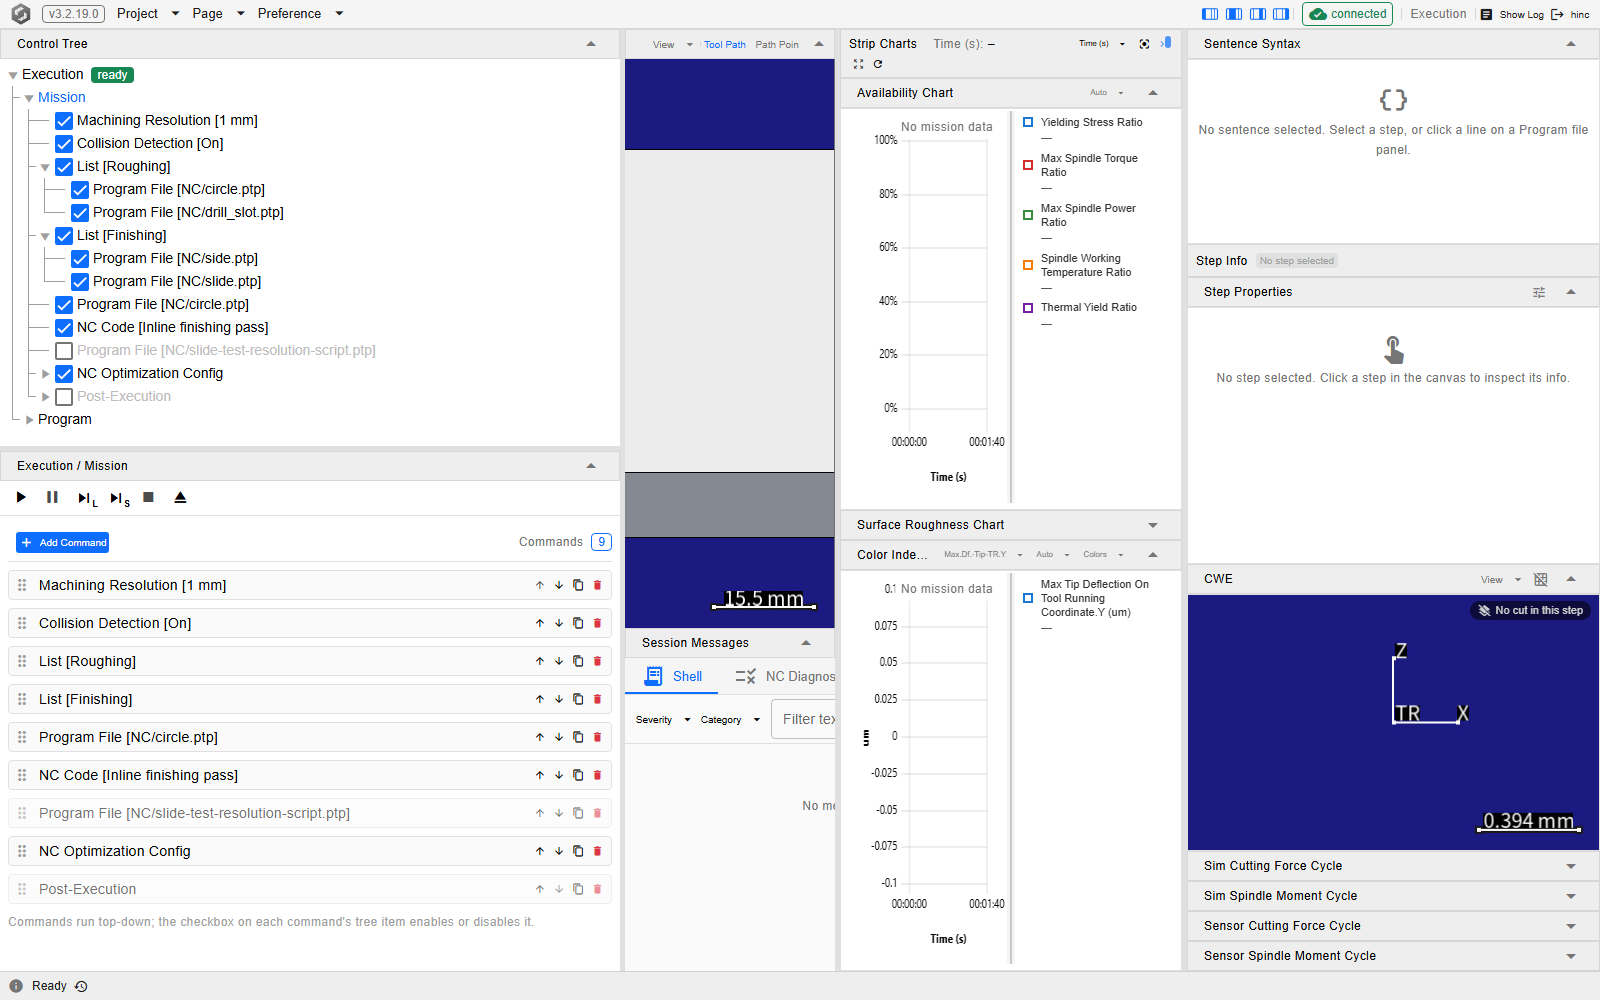This screenshot has width=1600, height=1000.
Task: Run next line with step-L icon
Action: tap(87, 498)
